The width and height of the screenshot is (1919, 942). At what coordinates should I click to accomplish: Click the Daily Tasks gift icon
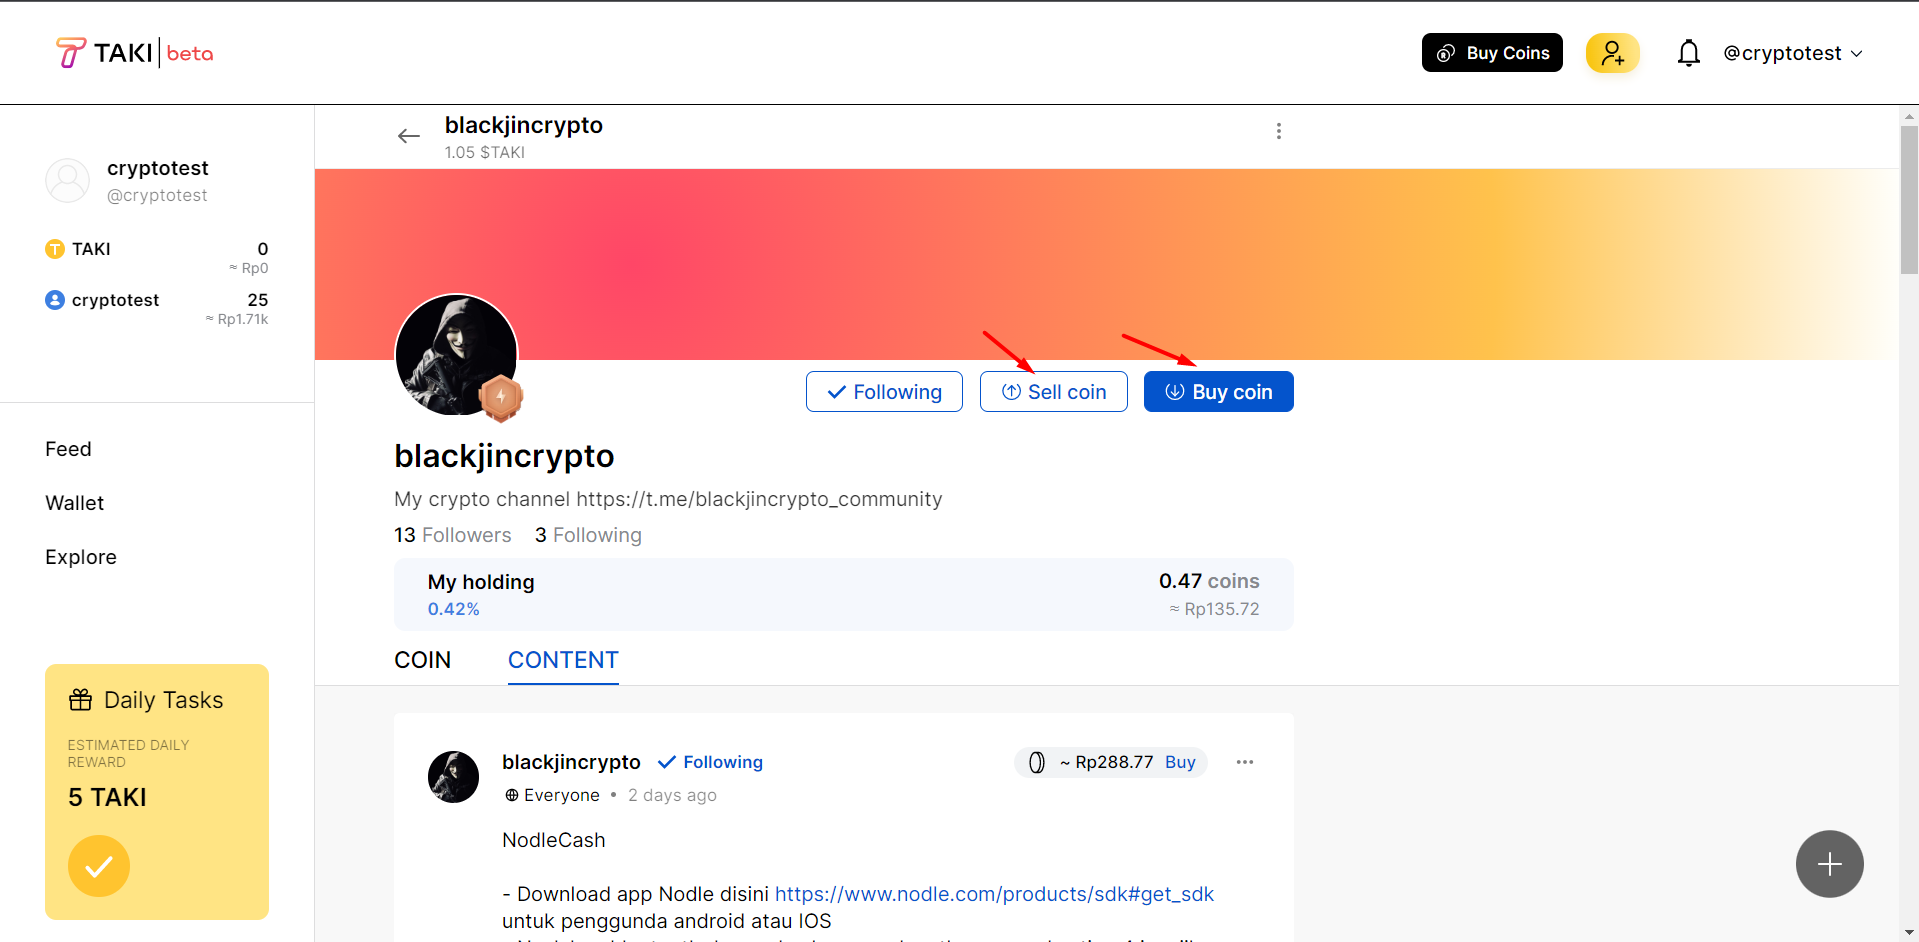click(x=80, y=700)
